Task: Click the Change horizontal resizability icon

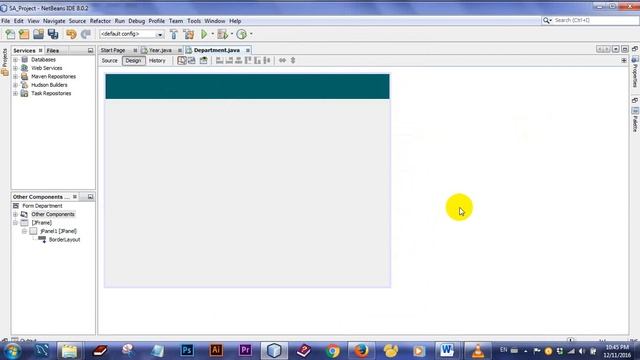Action: click(282, 60)
